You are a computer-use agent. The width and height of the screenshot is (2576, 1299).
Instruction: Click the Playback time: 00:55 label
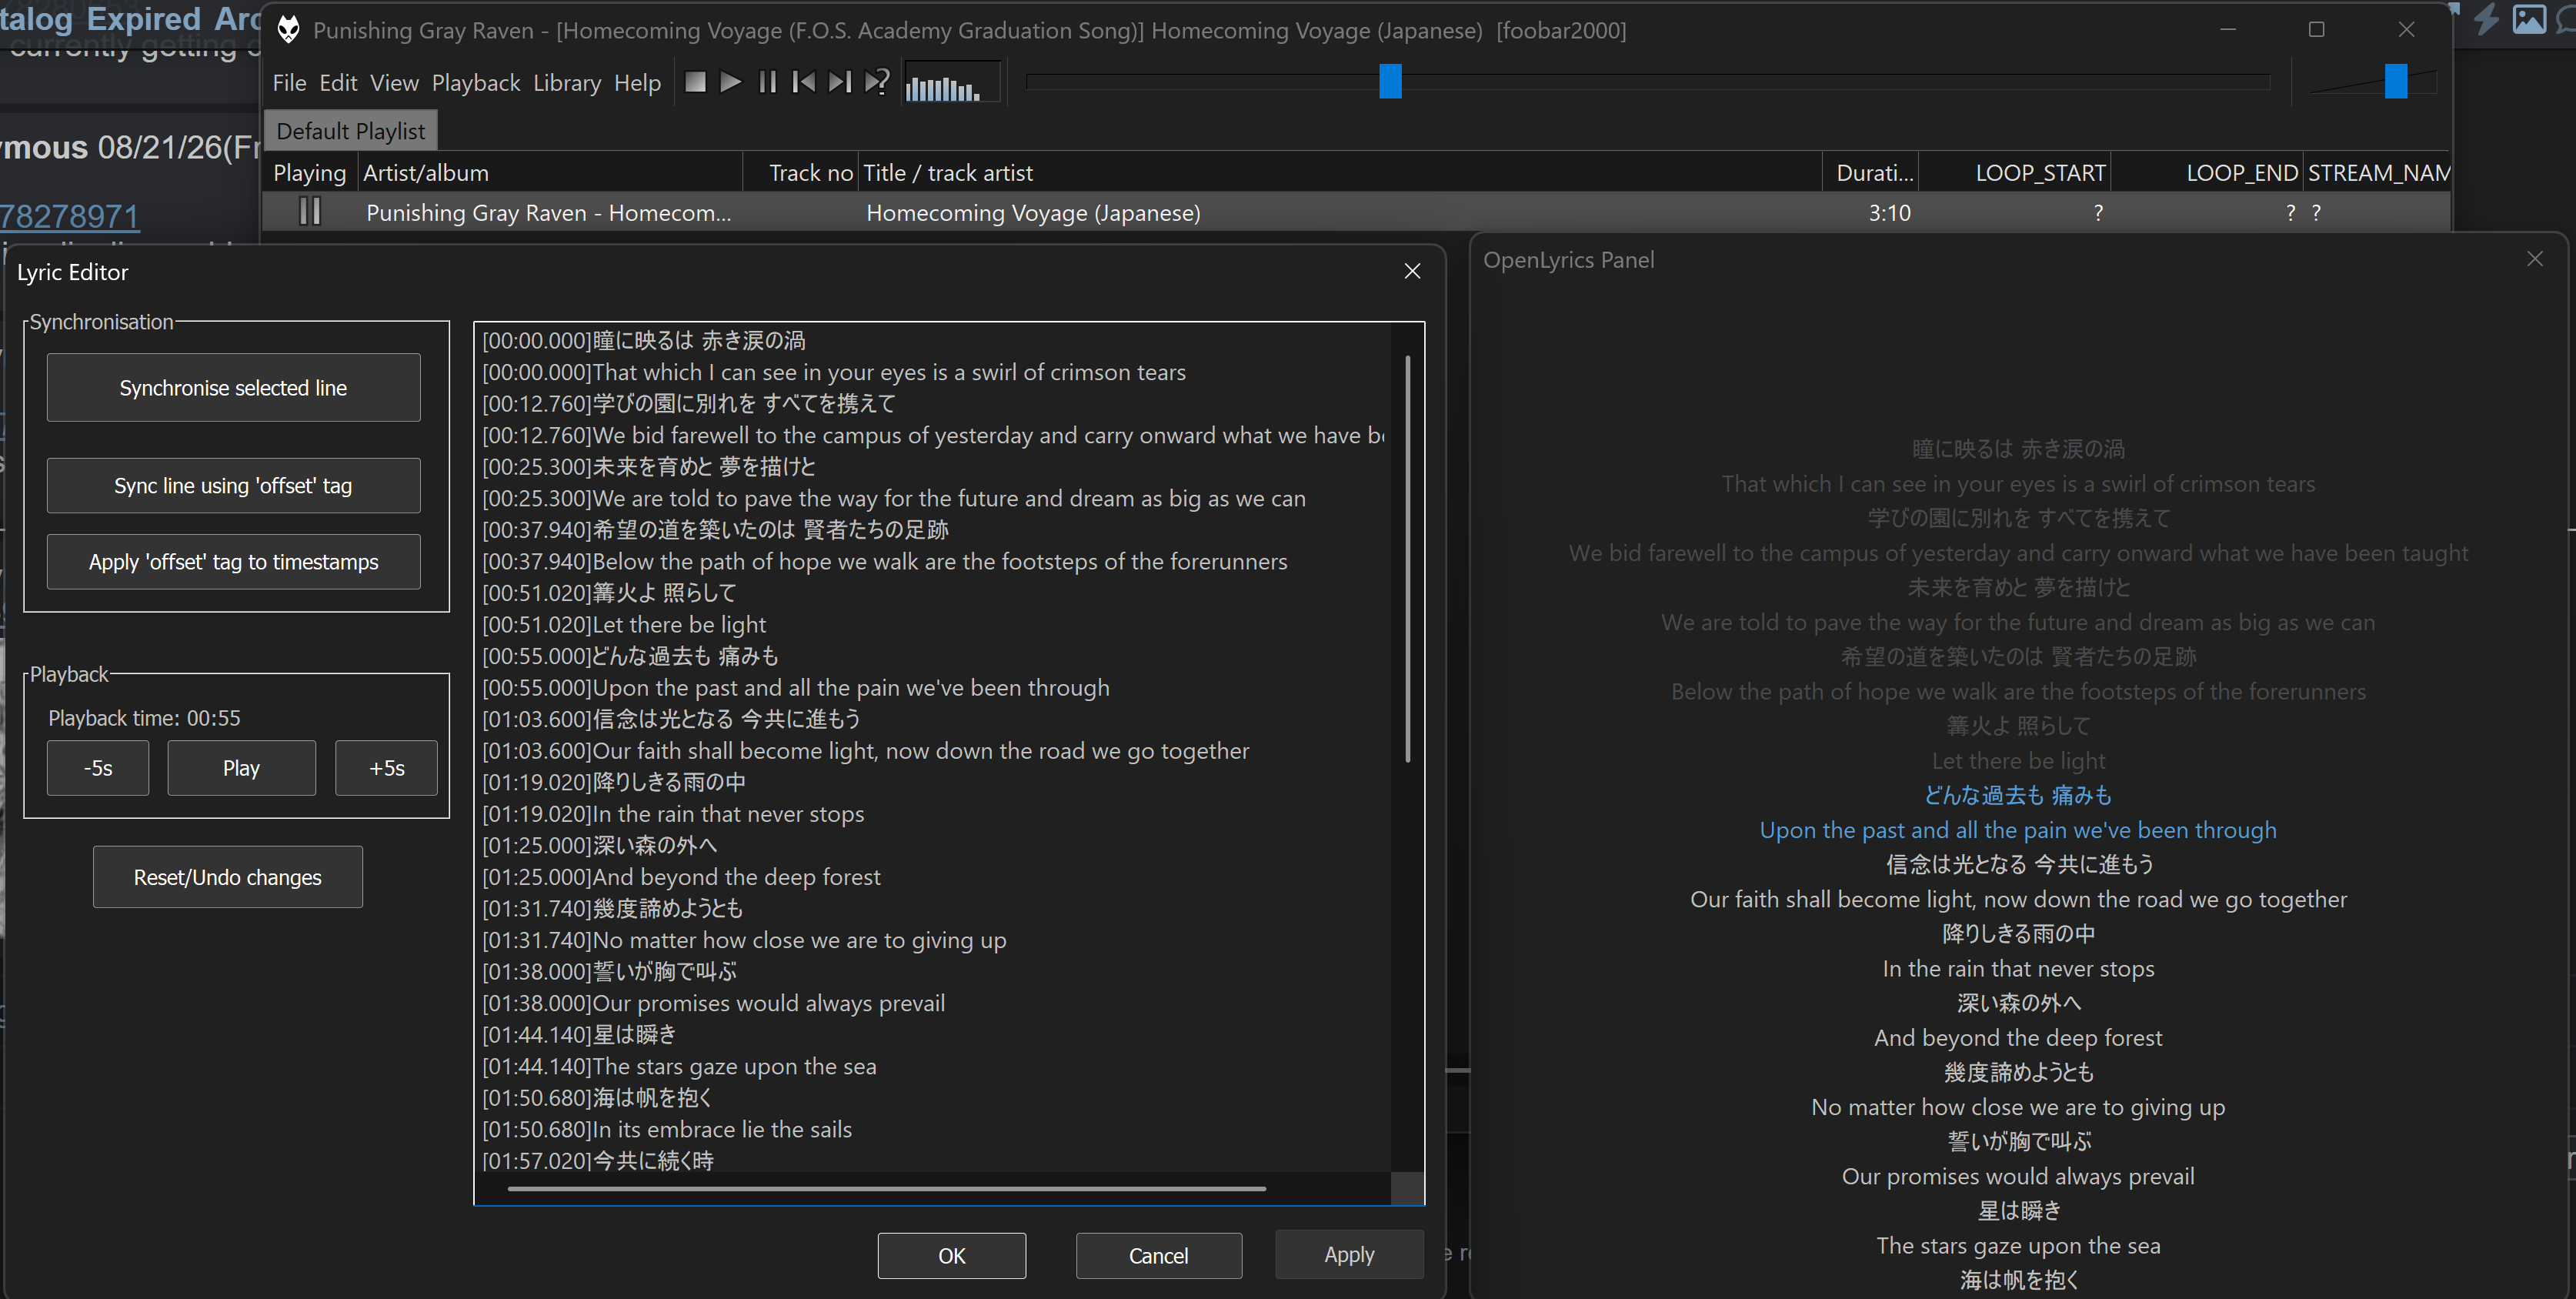click(144, 718)
